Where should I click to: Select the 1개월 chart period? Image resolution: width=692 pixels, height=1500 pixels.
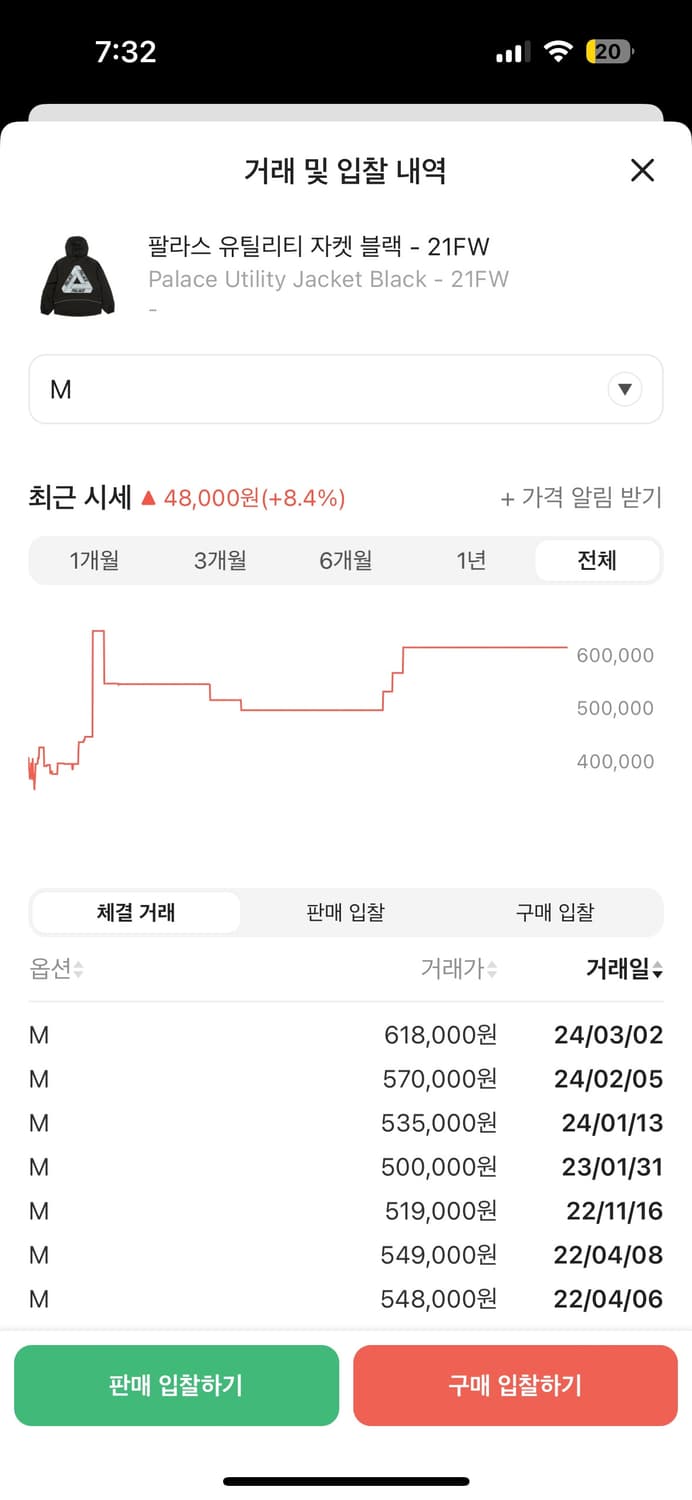click(x=94, y=561)
